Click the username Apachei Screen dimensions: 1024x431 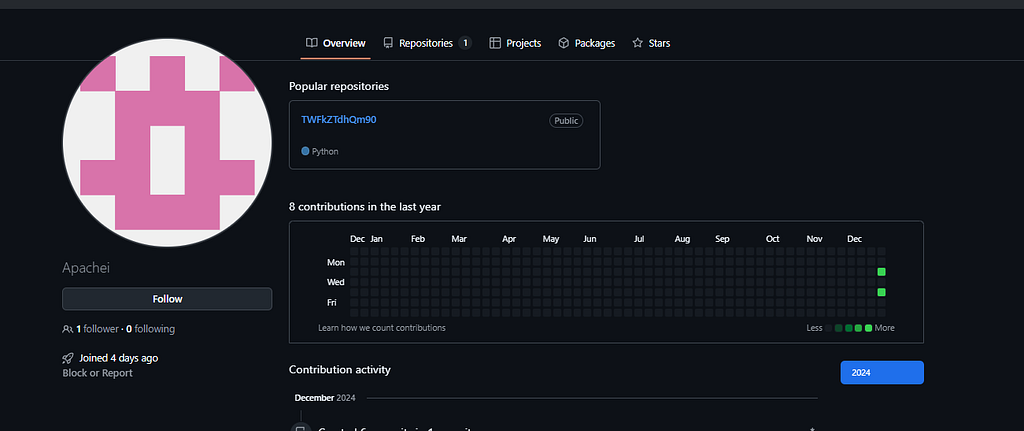pyautogui.click(x=86, y=268)
